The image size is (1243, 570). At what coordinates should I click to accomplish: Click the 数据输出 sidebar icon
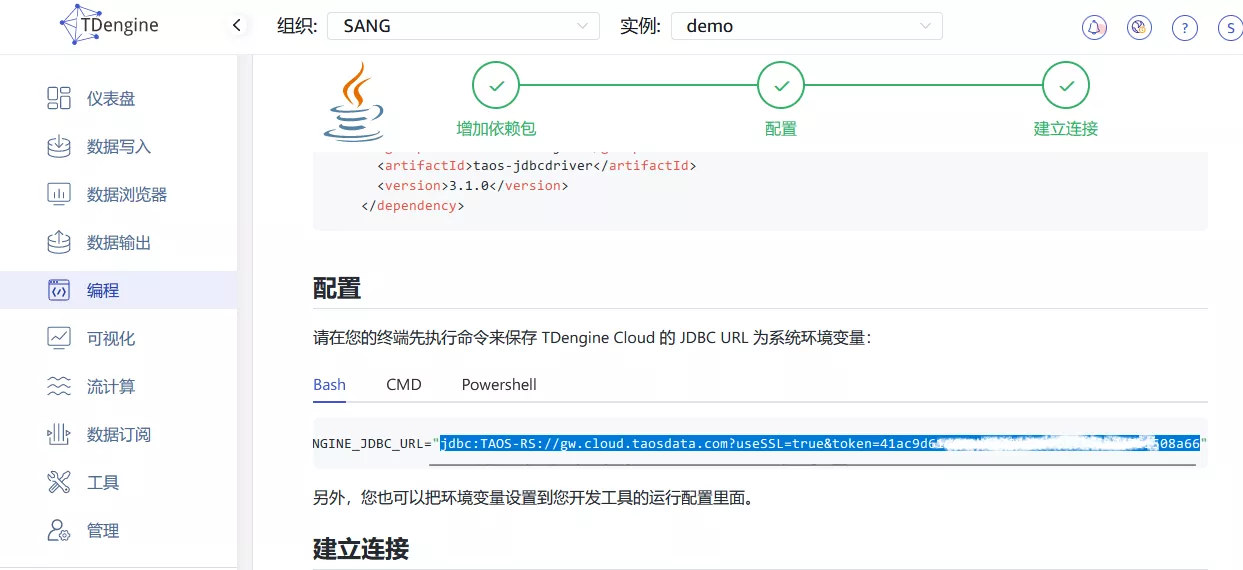tap(59, 242)
